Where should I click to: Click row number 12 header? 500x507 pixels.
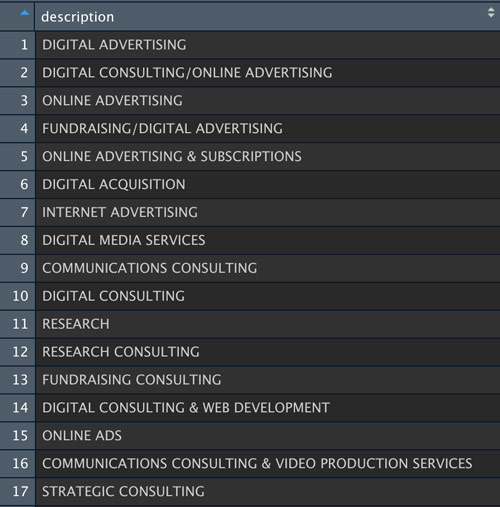[x=17, y=352]
